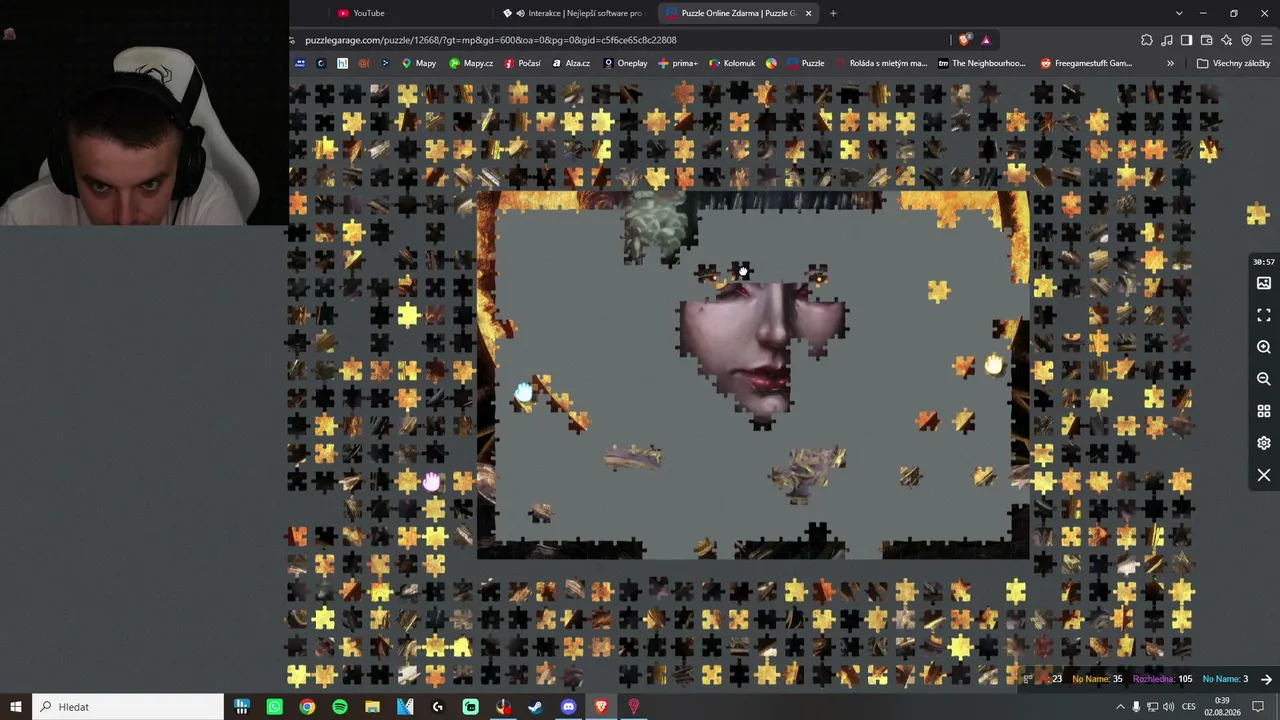Arrange pieces with the grid icon
Viewport: 1280px width, 720px height.
click(x=1264, y=411)
